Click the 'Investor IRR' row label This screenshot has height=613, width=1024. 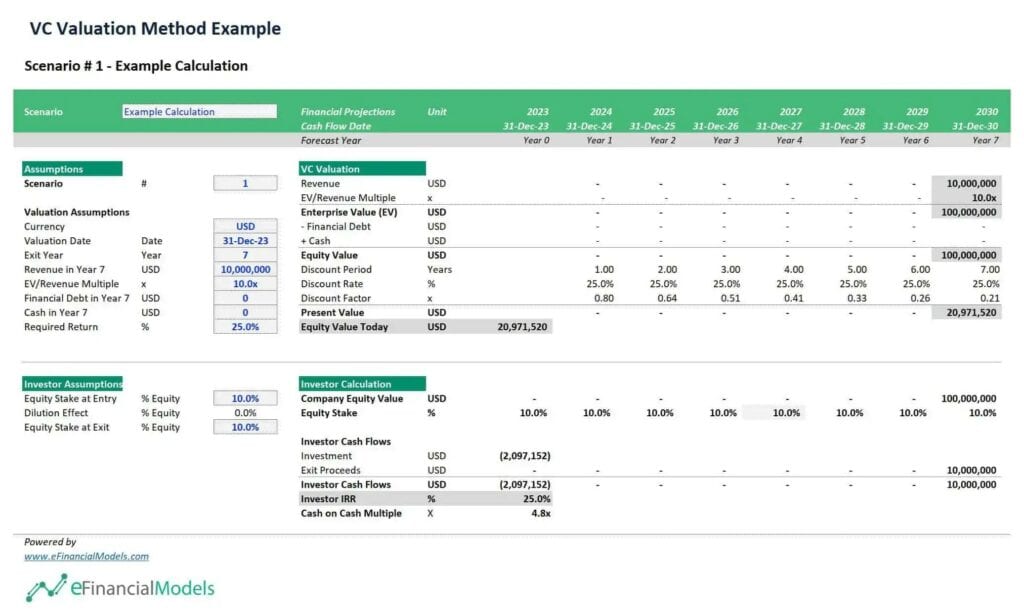(x=328, y=499)
